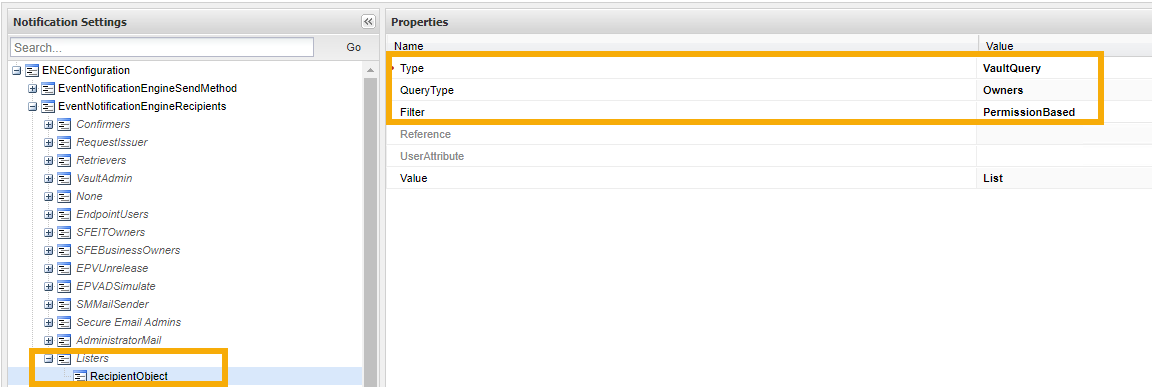Screen dimensions: 1152x387
Task: Click the RecipientObject node icon
Action: tap(80, 376)
